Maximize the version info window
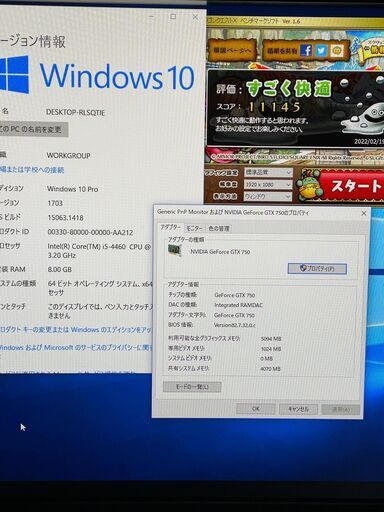The width and height of the screenshot is (384, 512). point(173,16)
